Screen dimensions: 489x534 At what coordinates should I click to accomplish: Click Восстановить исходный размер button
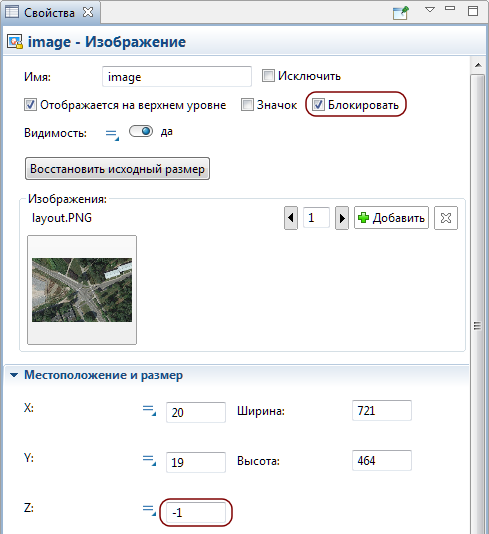117,169
